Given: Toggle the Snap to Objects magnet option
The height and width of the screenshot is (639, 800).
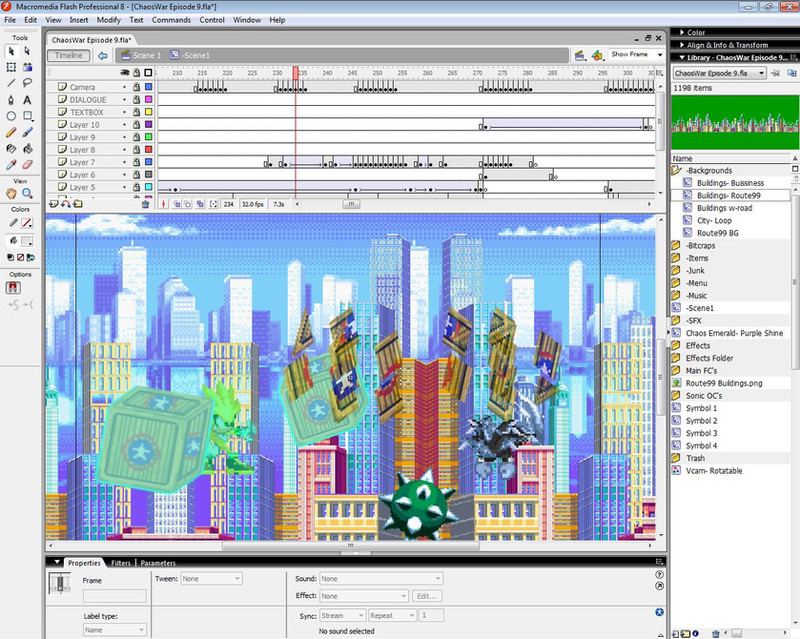Looking at the screenshot, I should 13,288.
